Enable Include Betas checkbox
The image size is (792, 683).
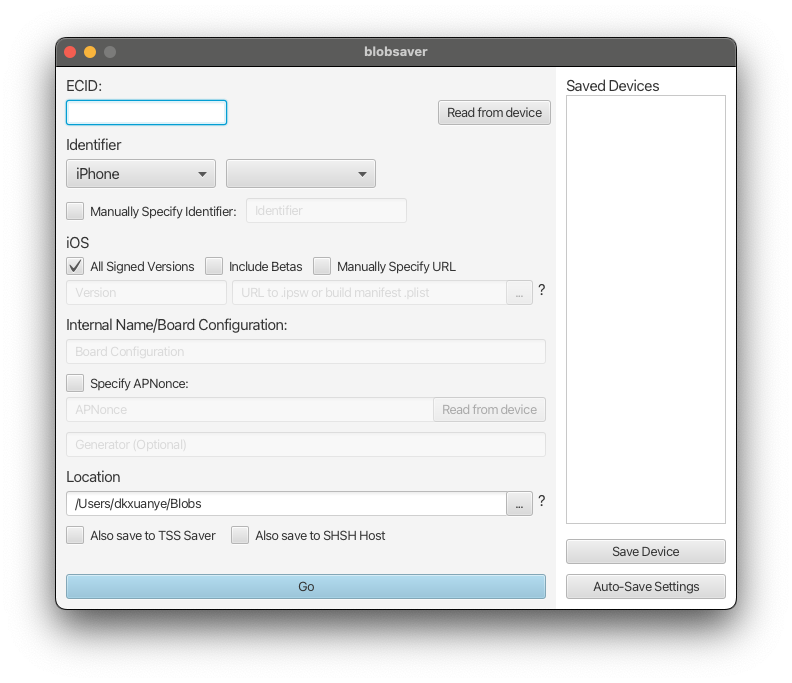point(214,266)
